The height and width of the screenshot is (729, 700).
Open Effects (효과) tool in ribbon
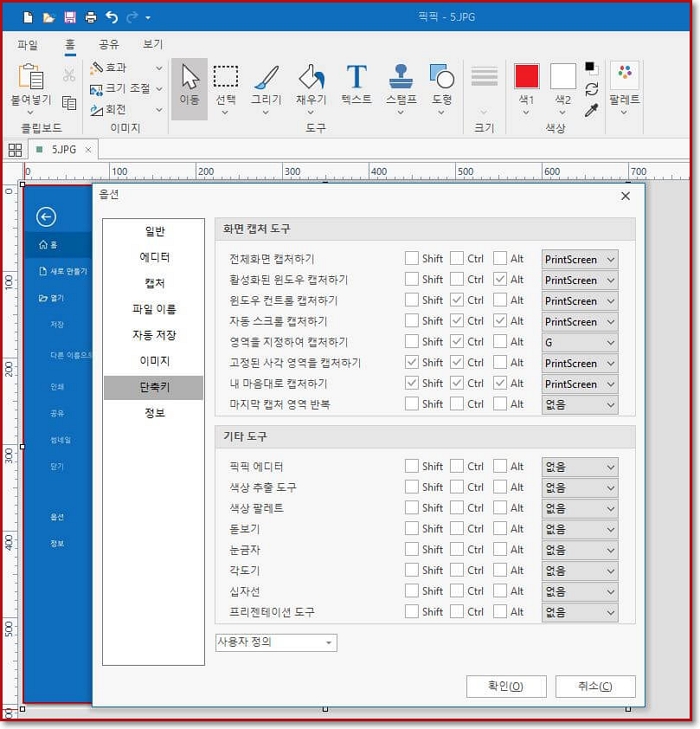click(109, 68)
